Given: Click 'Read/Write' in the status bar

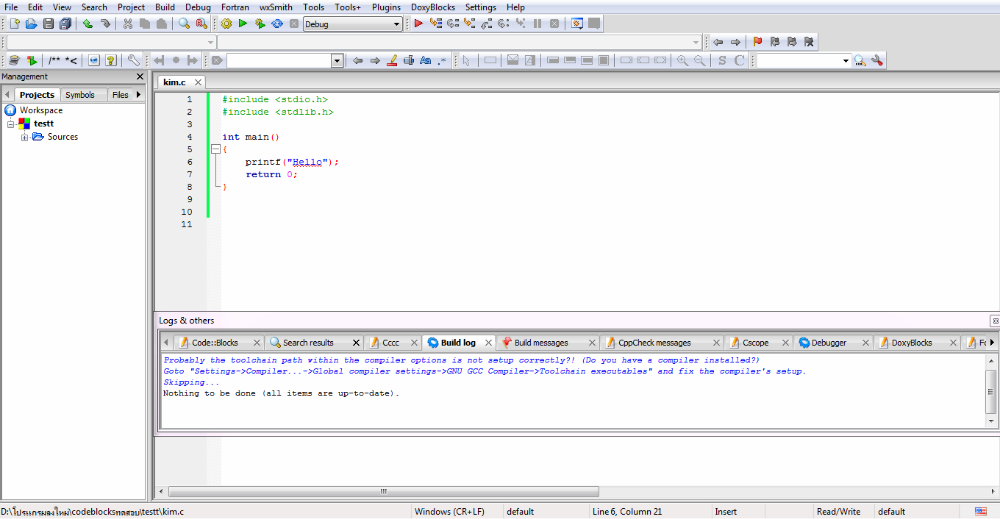Looking at the screenshot, I should click(838, 511).
